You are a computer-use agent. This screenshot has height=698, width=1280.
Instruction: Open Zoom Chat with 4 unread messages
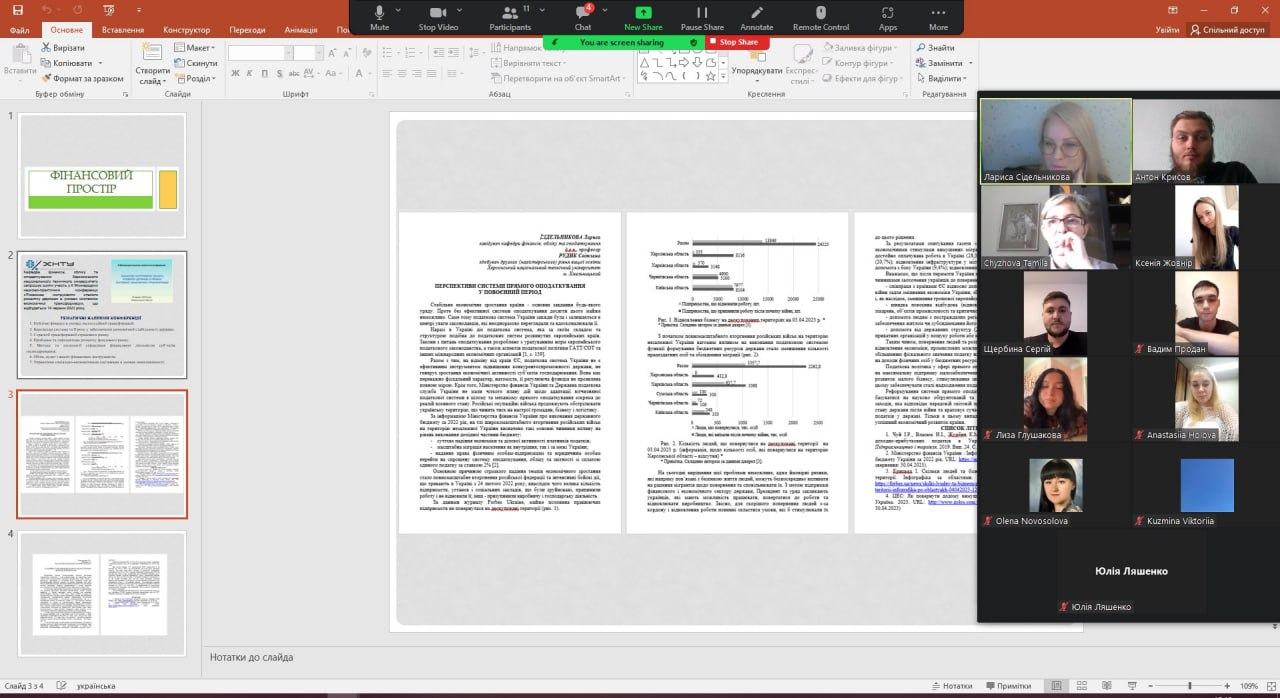click(x=583, y=17)
